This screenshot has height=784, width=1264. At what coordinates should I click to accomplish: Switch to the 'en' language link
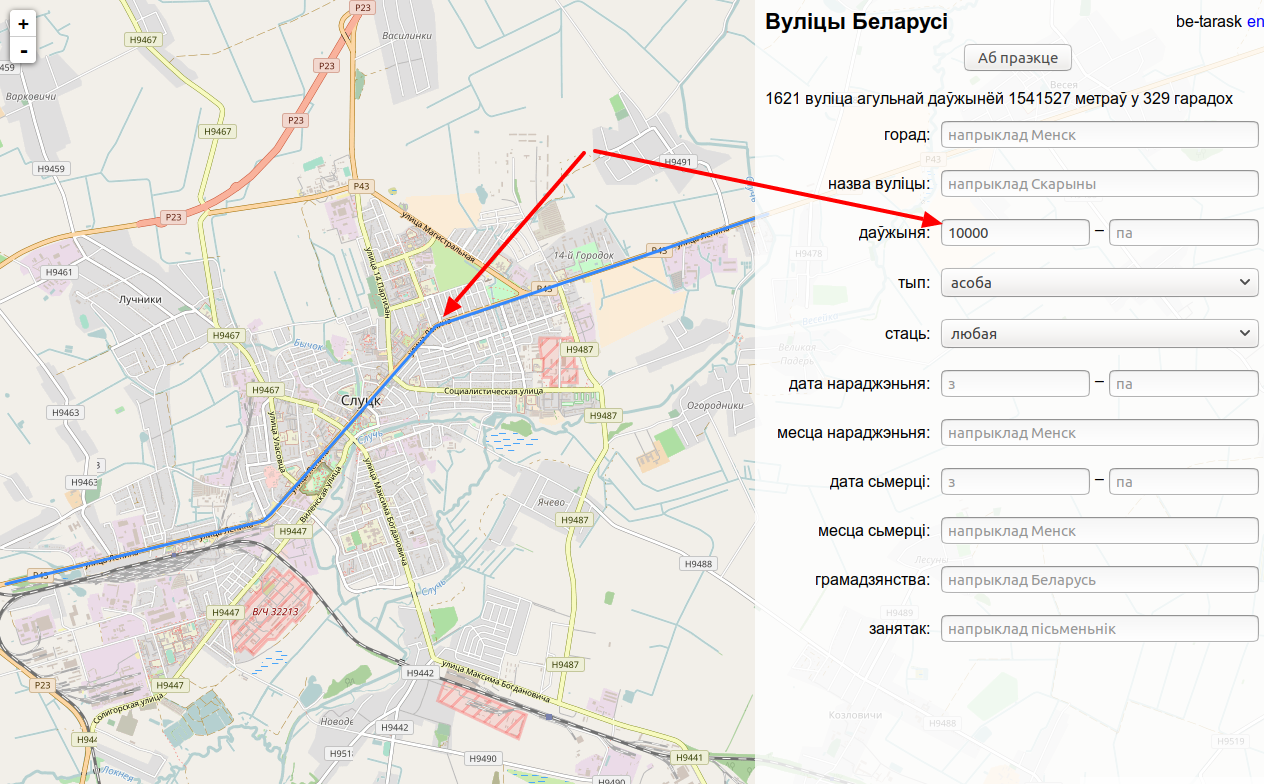click(x=1255, y=21)
